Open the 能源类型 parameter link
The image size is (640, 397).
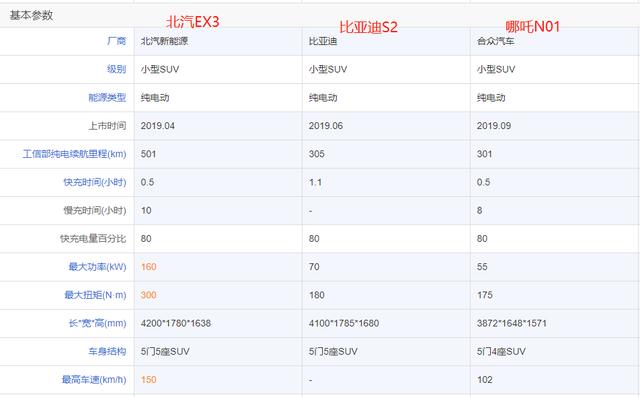107,98
